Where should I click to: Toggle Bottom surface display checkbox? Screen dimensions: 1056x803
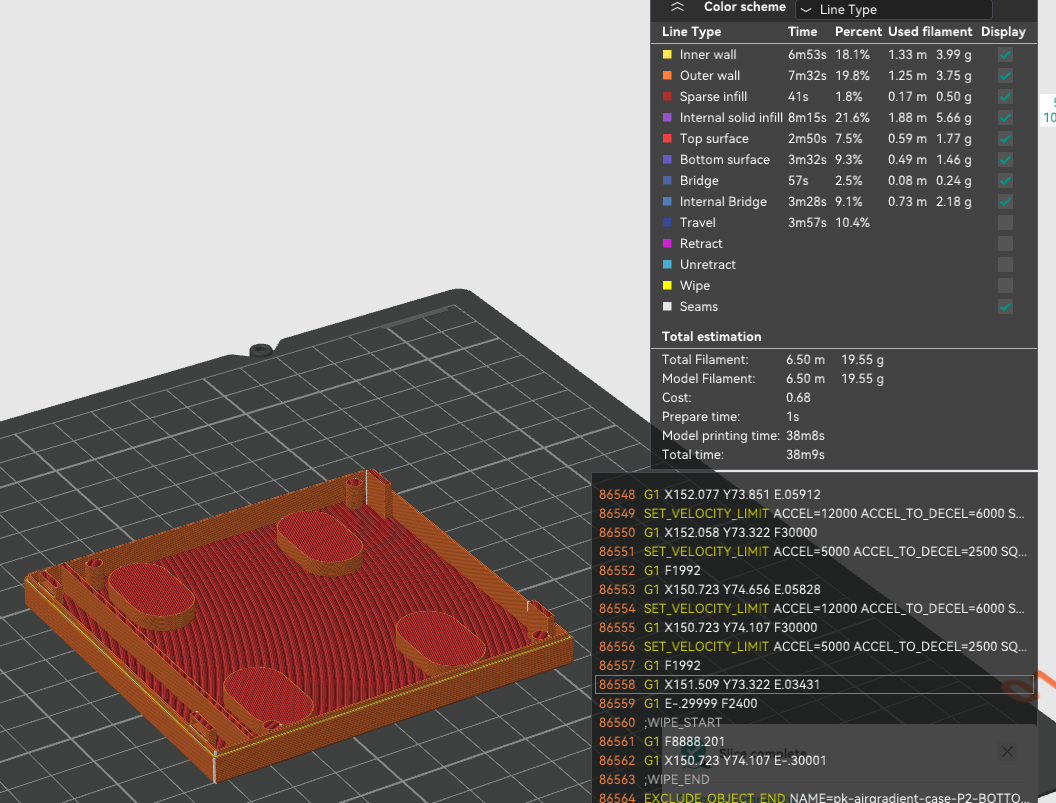(x=1005, y=160)
